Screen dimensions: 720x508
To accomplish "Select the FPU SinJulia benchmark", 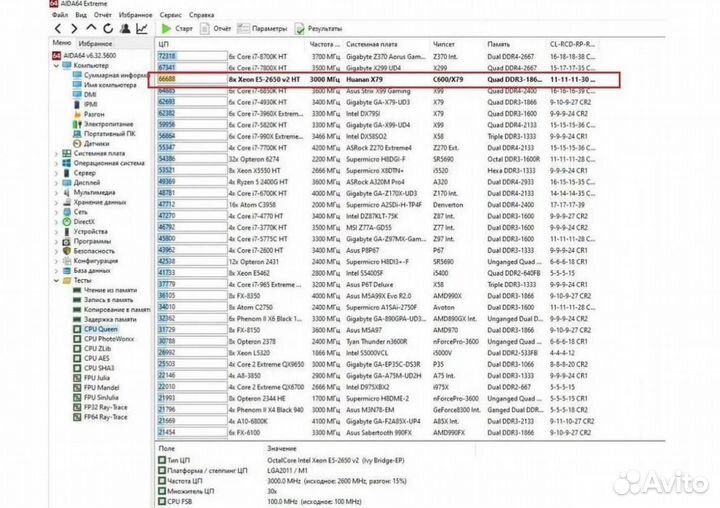I will point(96,397).
